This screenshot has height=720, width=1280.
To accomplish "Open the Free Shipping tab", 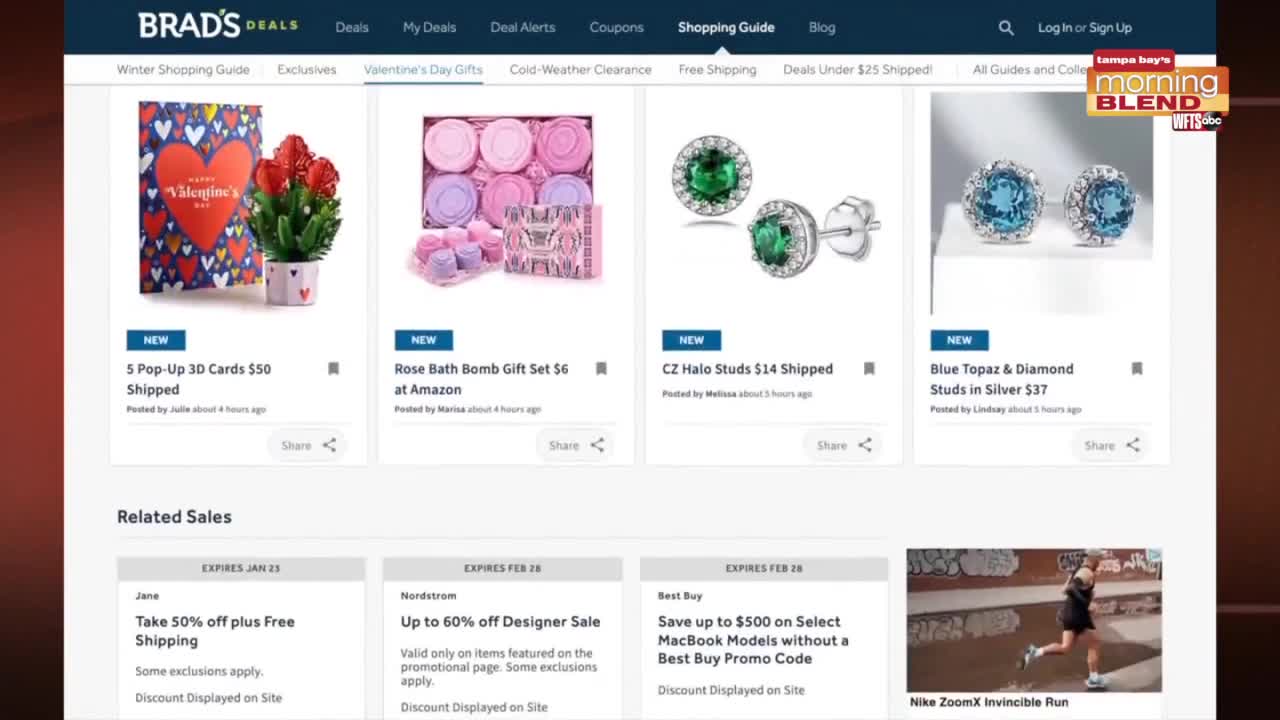I will 718,70.
